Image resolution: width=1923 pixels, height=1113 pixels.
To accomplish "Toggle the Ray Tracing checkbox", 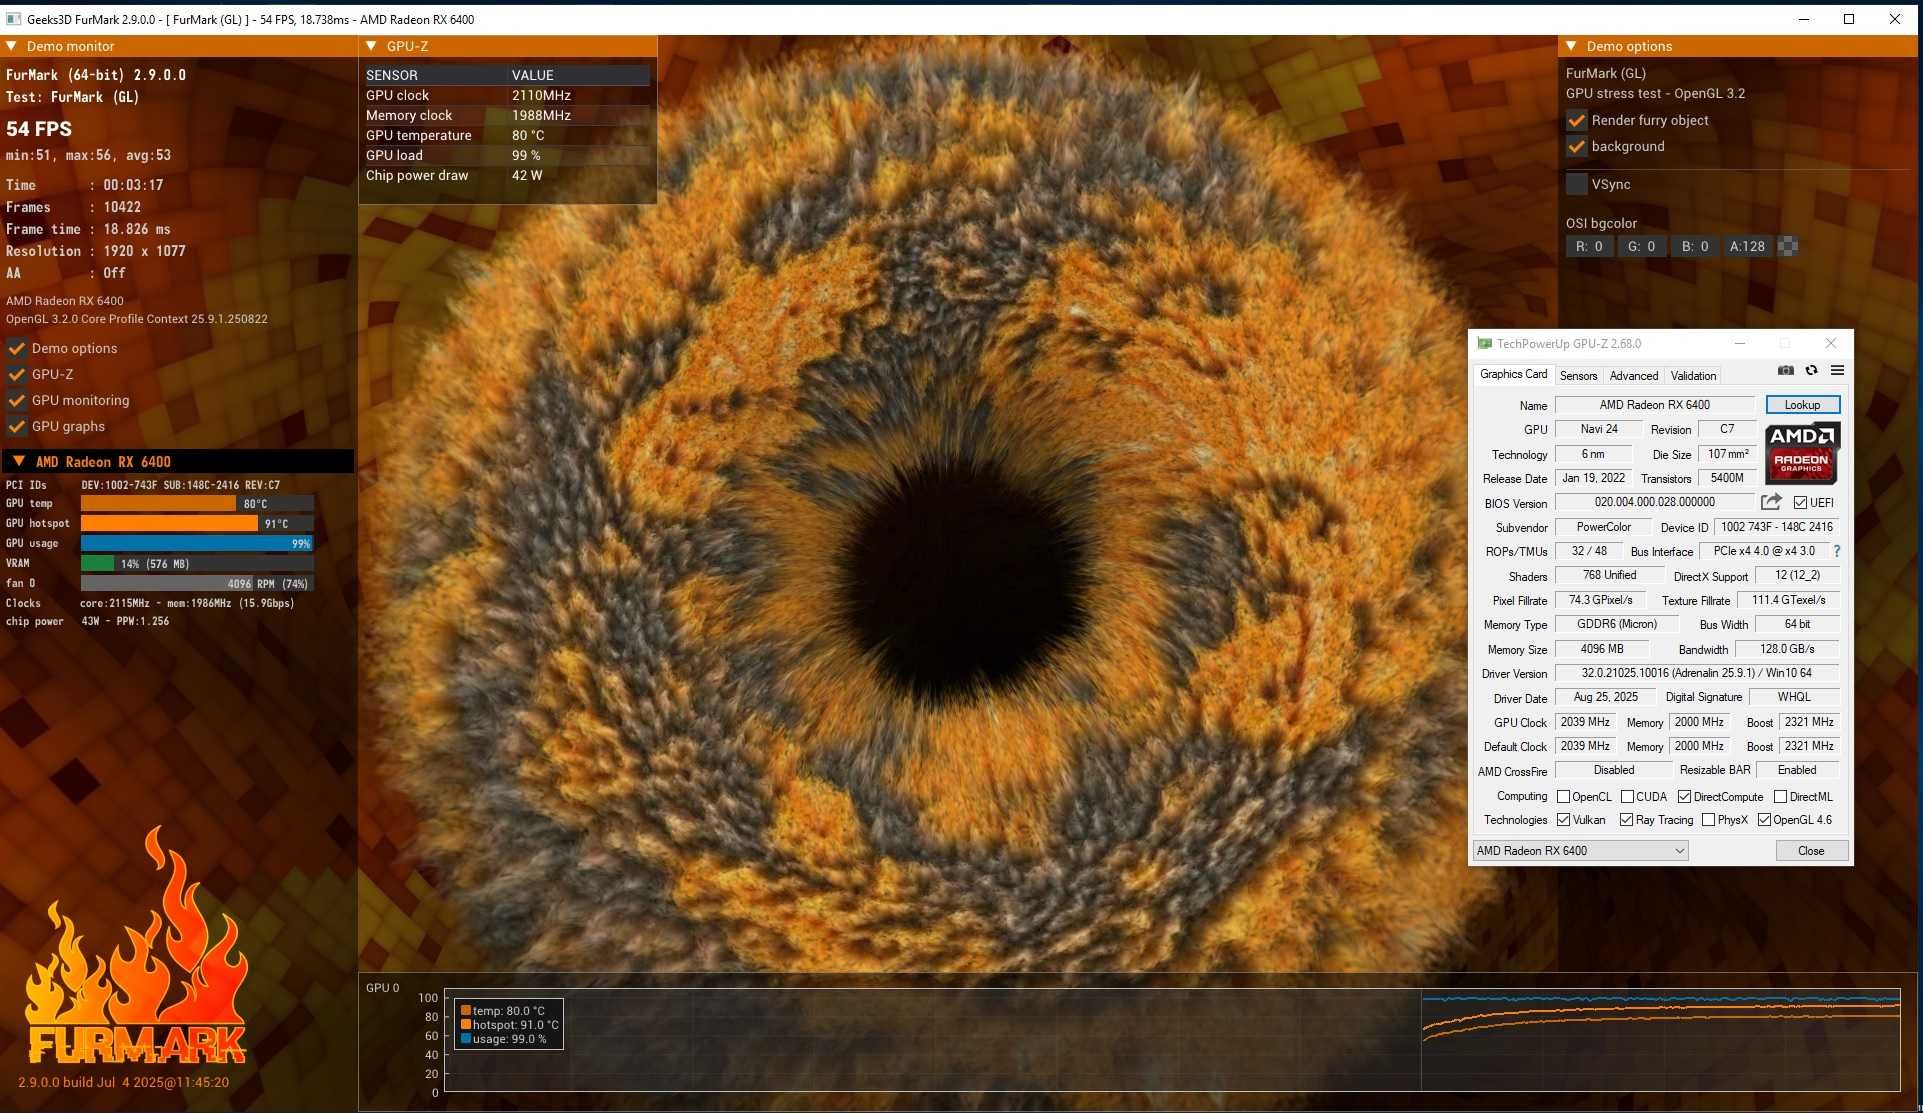I will click(1626, 820).
